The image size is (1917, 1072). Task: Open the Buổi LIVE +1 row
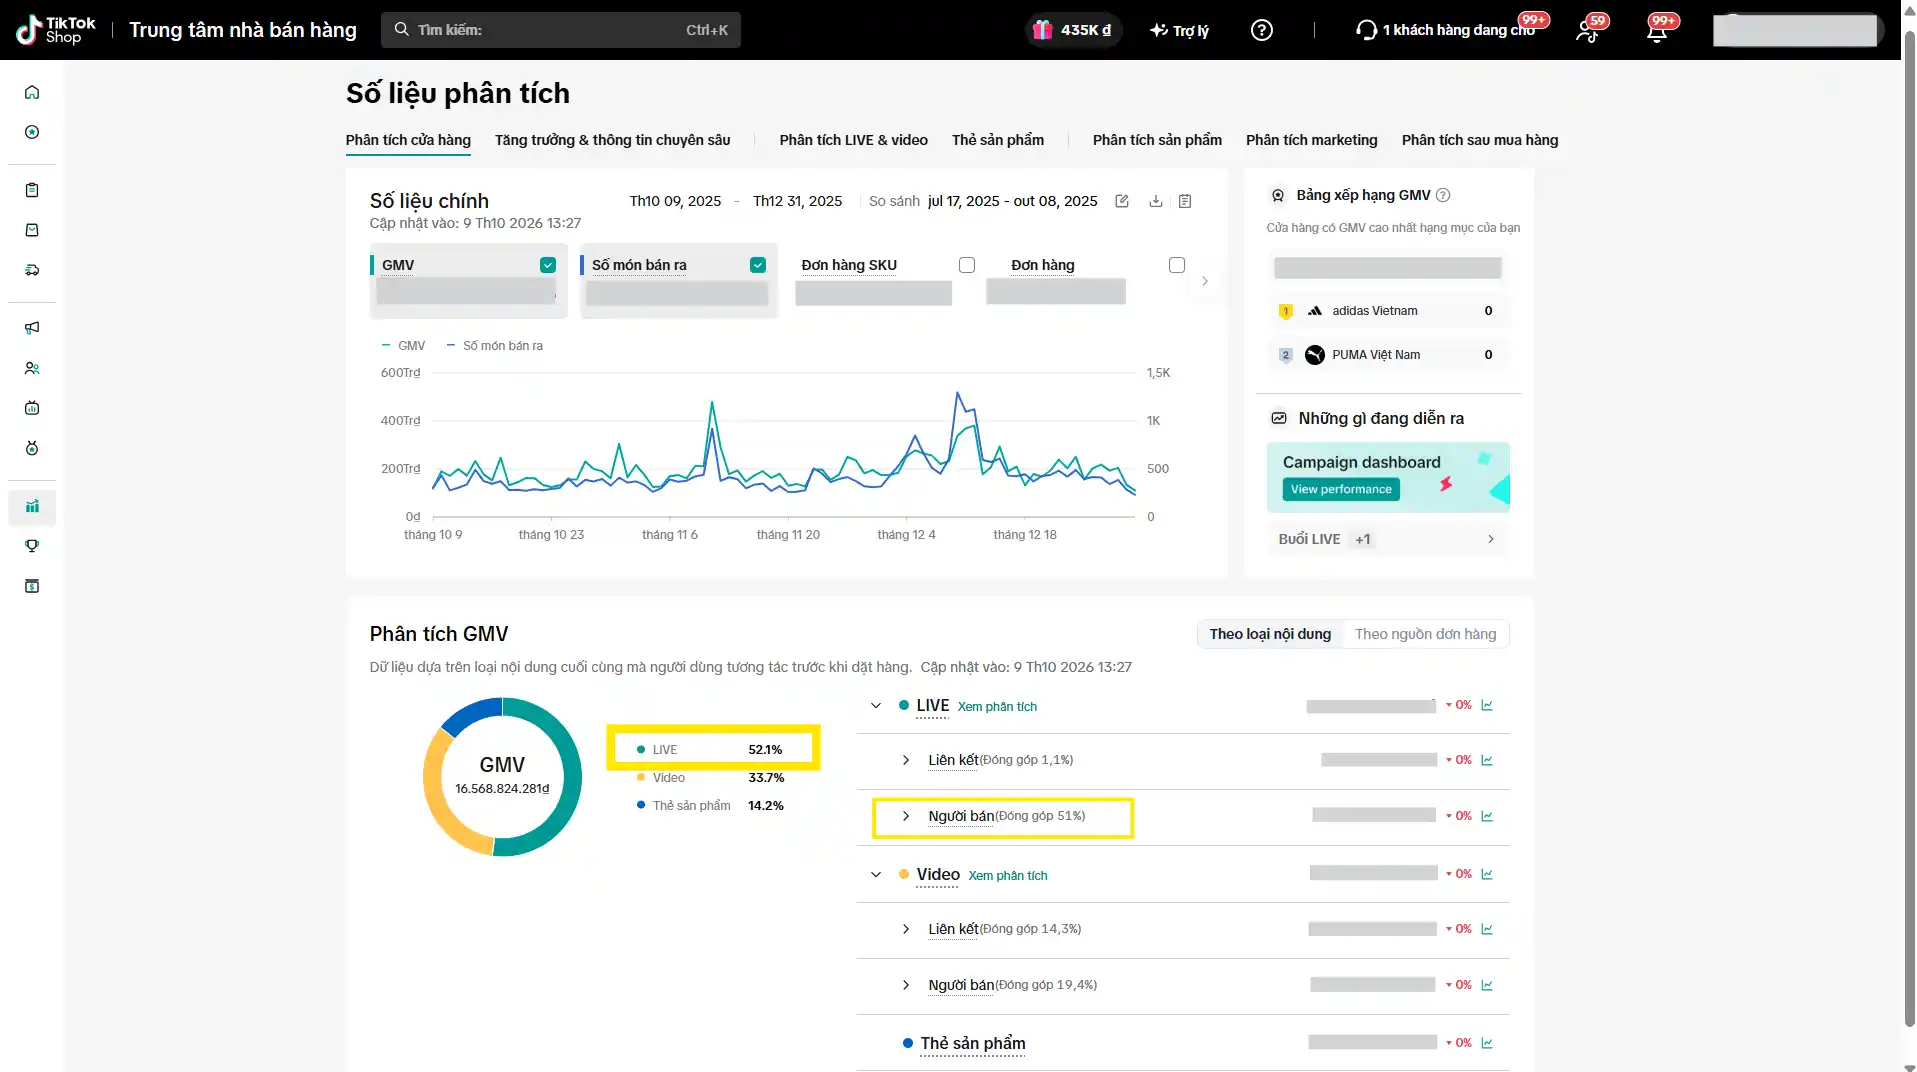1387,539
